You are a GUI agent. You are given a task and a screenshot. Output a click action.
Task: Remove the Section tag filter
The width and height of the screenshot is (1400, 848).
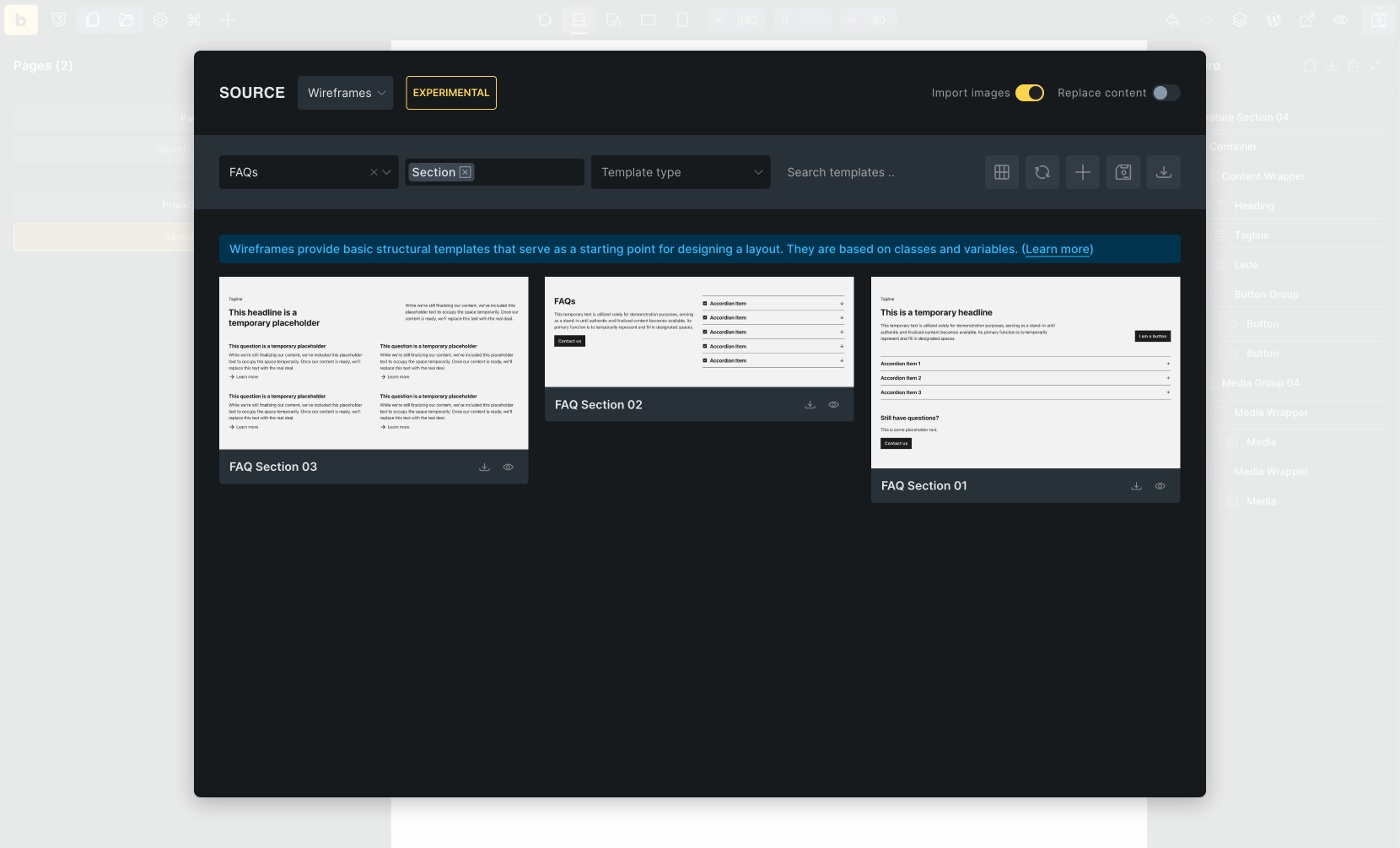click(465, 172)
